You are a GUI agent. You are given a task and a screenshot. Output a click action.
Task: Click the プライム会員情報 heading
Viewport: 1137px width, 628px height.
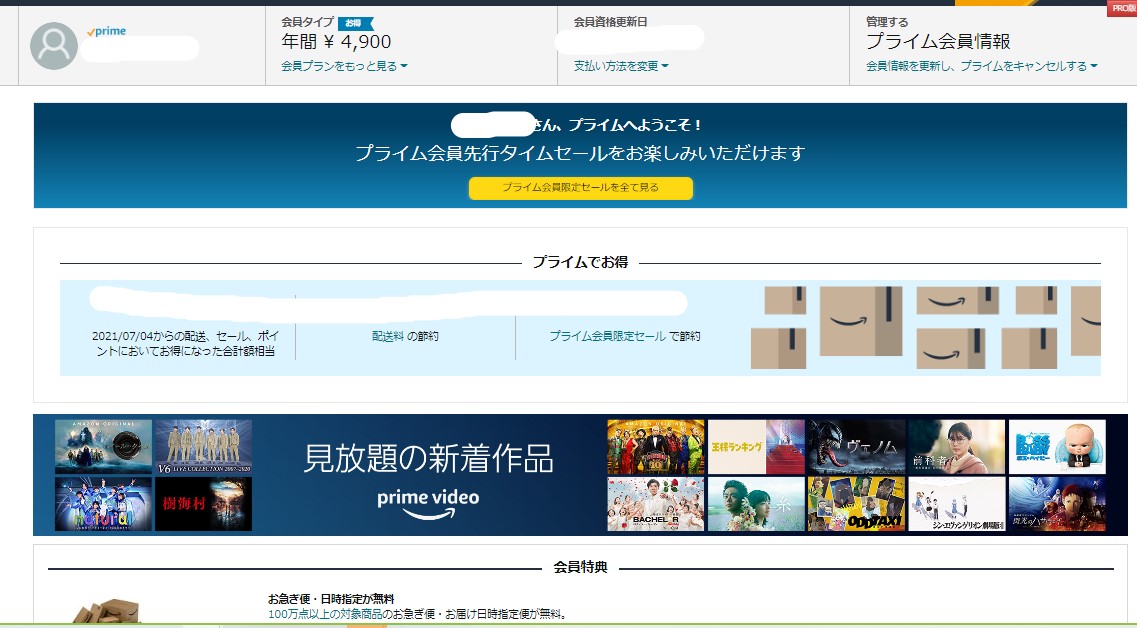click(x=938, y=41)
